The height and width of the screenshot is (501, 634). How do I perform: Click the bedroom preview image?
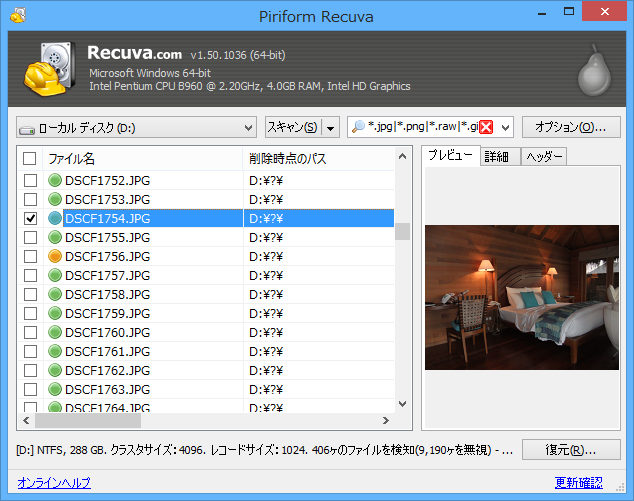tap(521, 297)
